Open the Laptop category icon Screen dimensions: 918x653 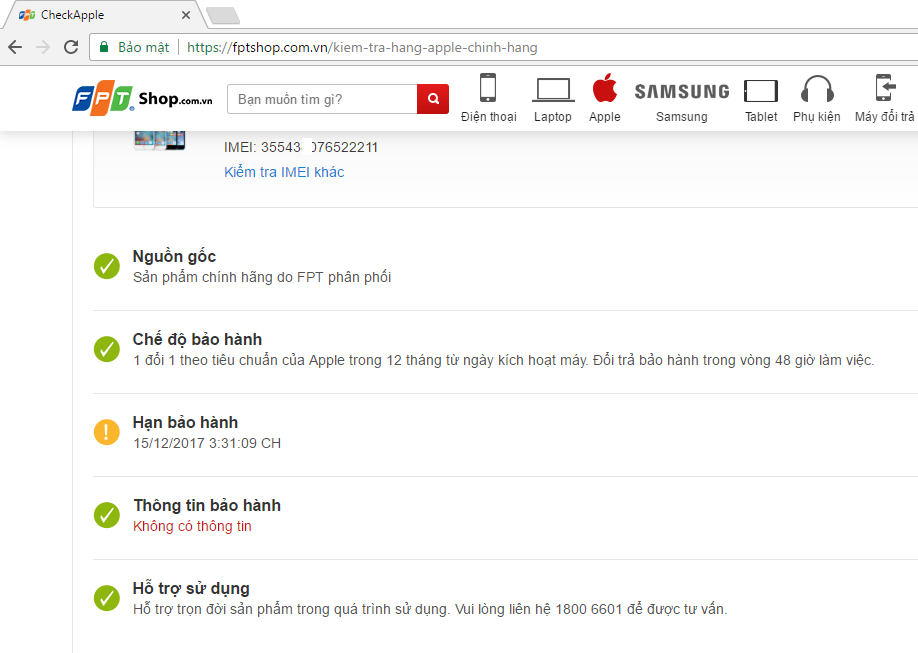pos(553,90)
